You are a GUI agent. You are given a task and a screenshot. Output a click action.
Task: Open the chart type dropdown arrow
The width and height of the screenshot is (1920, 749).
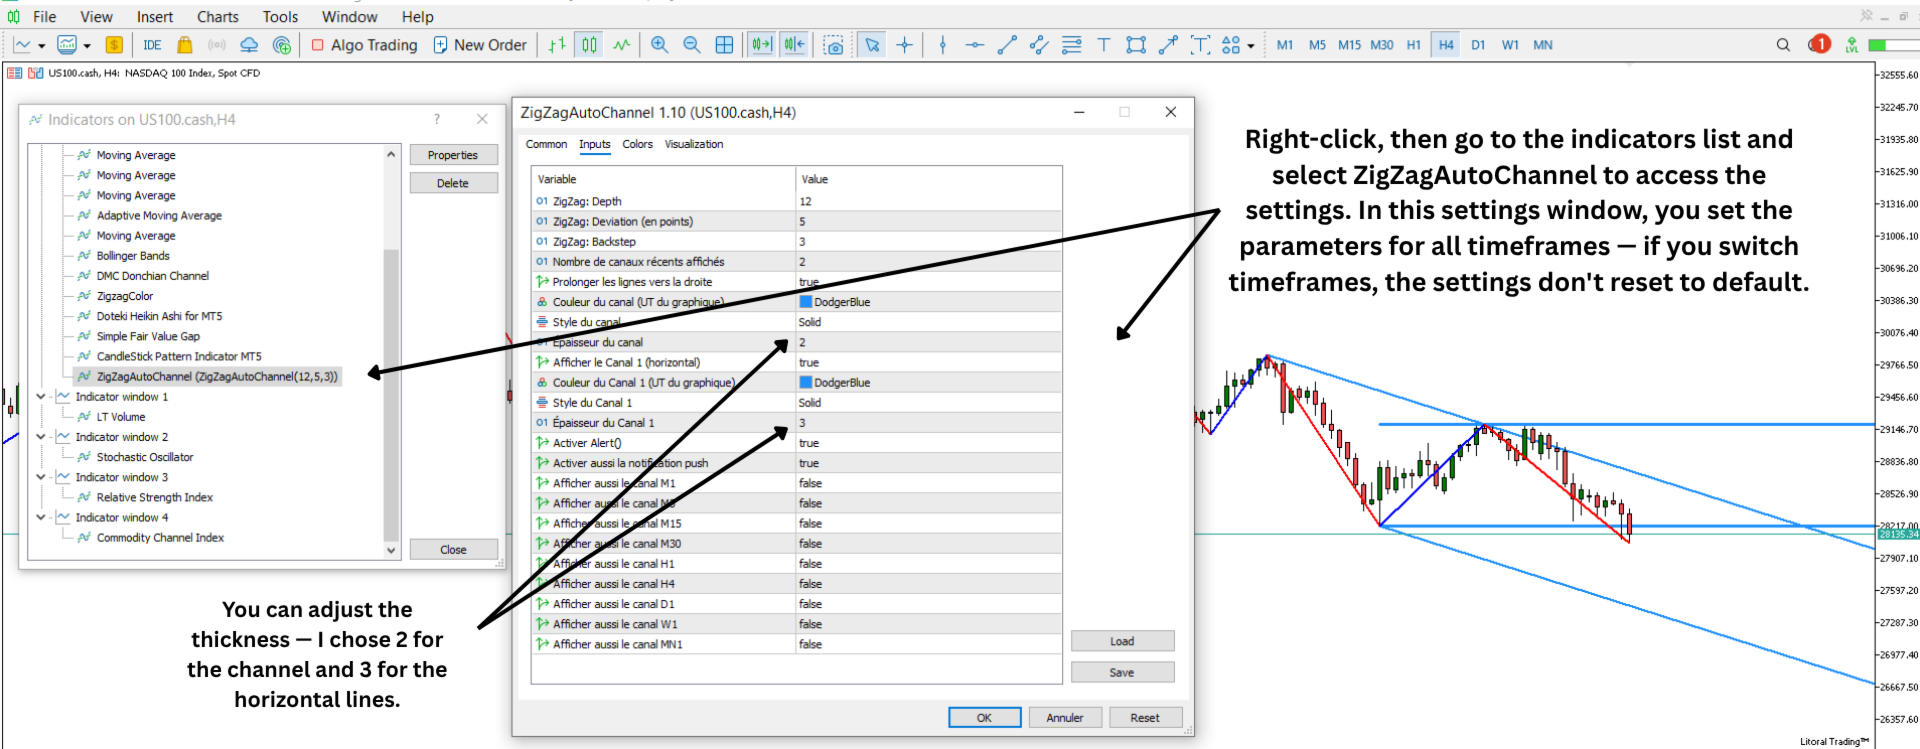41,46
